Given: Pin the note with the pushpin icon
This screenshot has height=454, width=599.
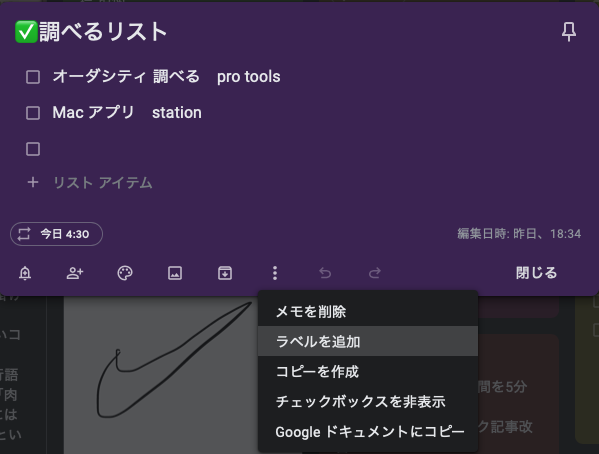Looking at the screenshot, I should 568,32.
